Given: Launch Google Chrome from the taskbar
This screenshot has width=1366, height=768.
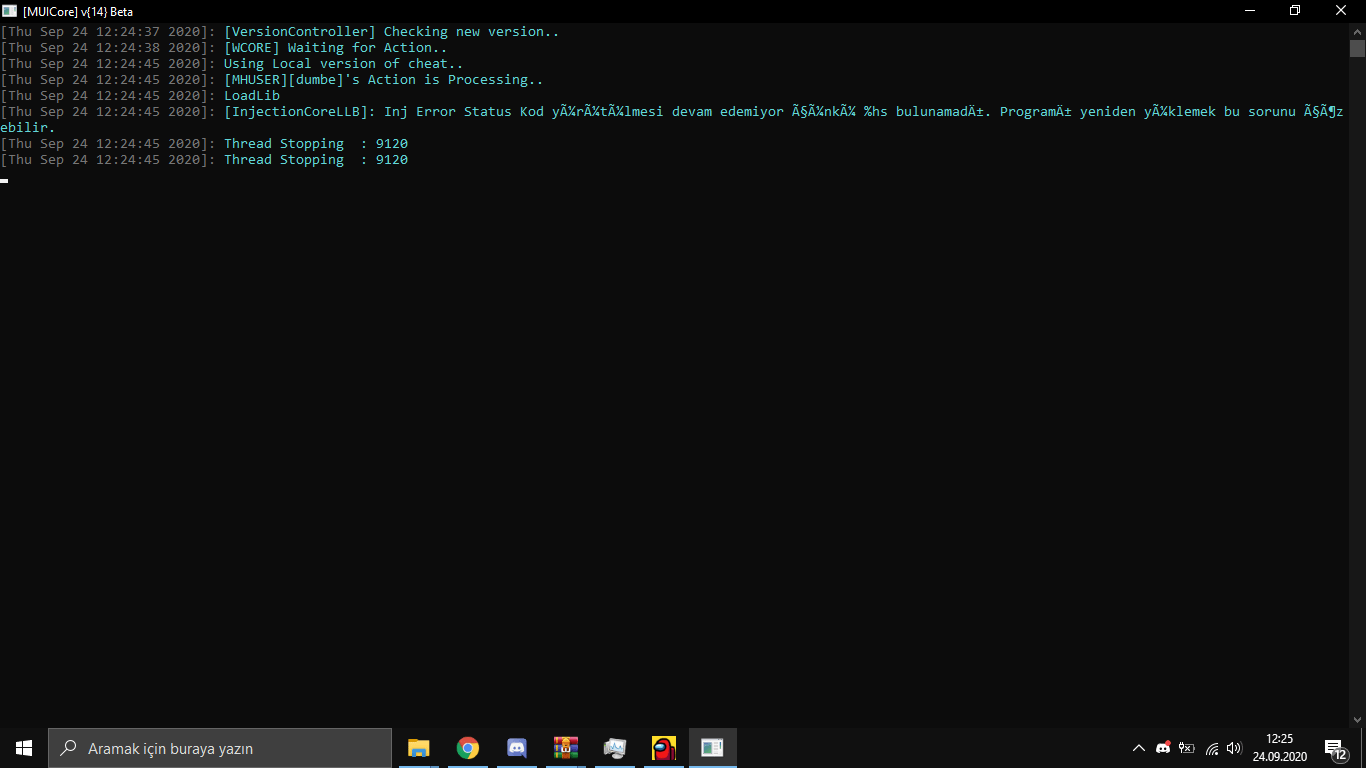Looking at the screenshot, I should 468,748.
